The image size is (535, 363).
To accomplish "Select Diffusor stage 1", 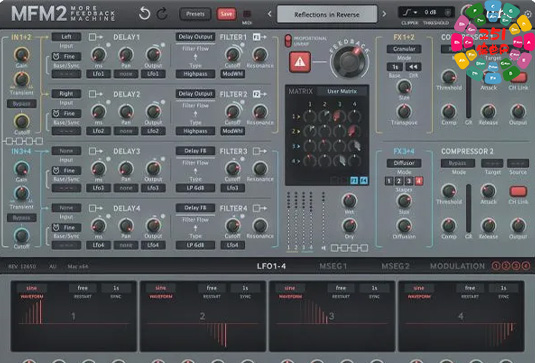I will pos(389,181).
